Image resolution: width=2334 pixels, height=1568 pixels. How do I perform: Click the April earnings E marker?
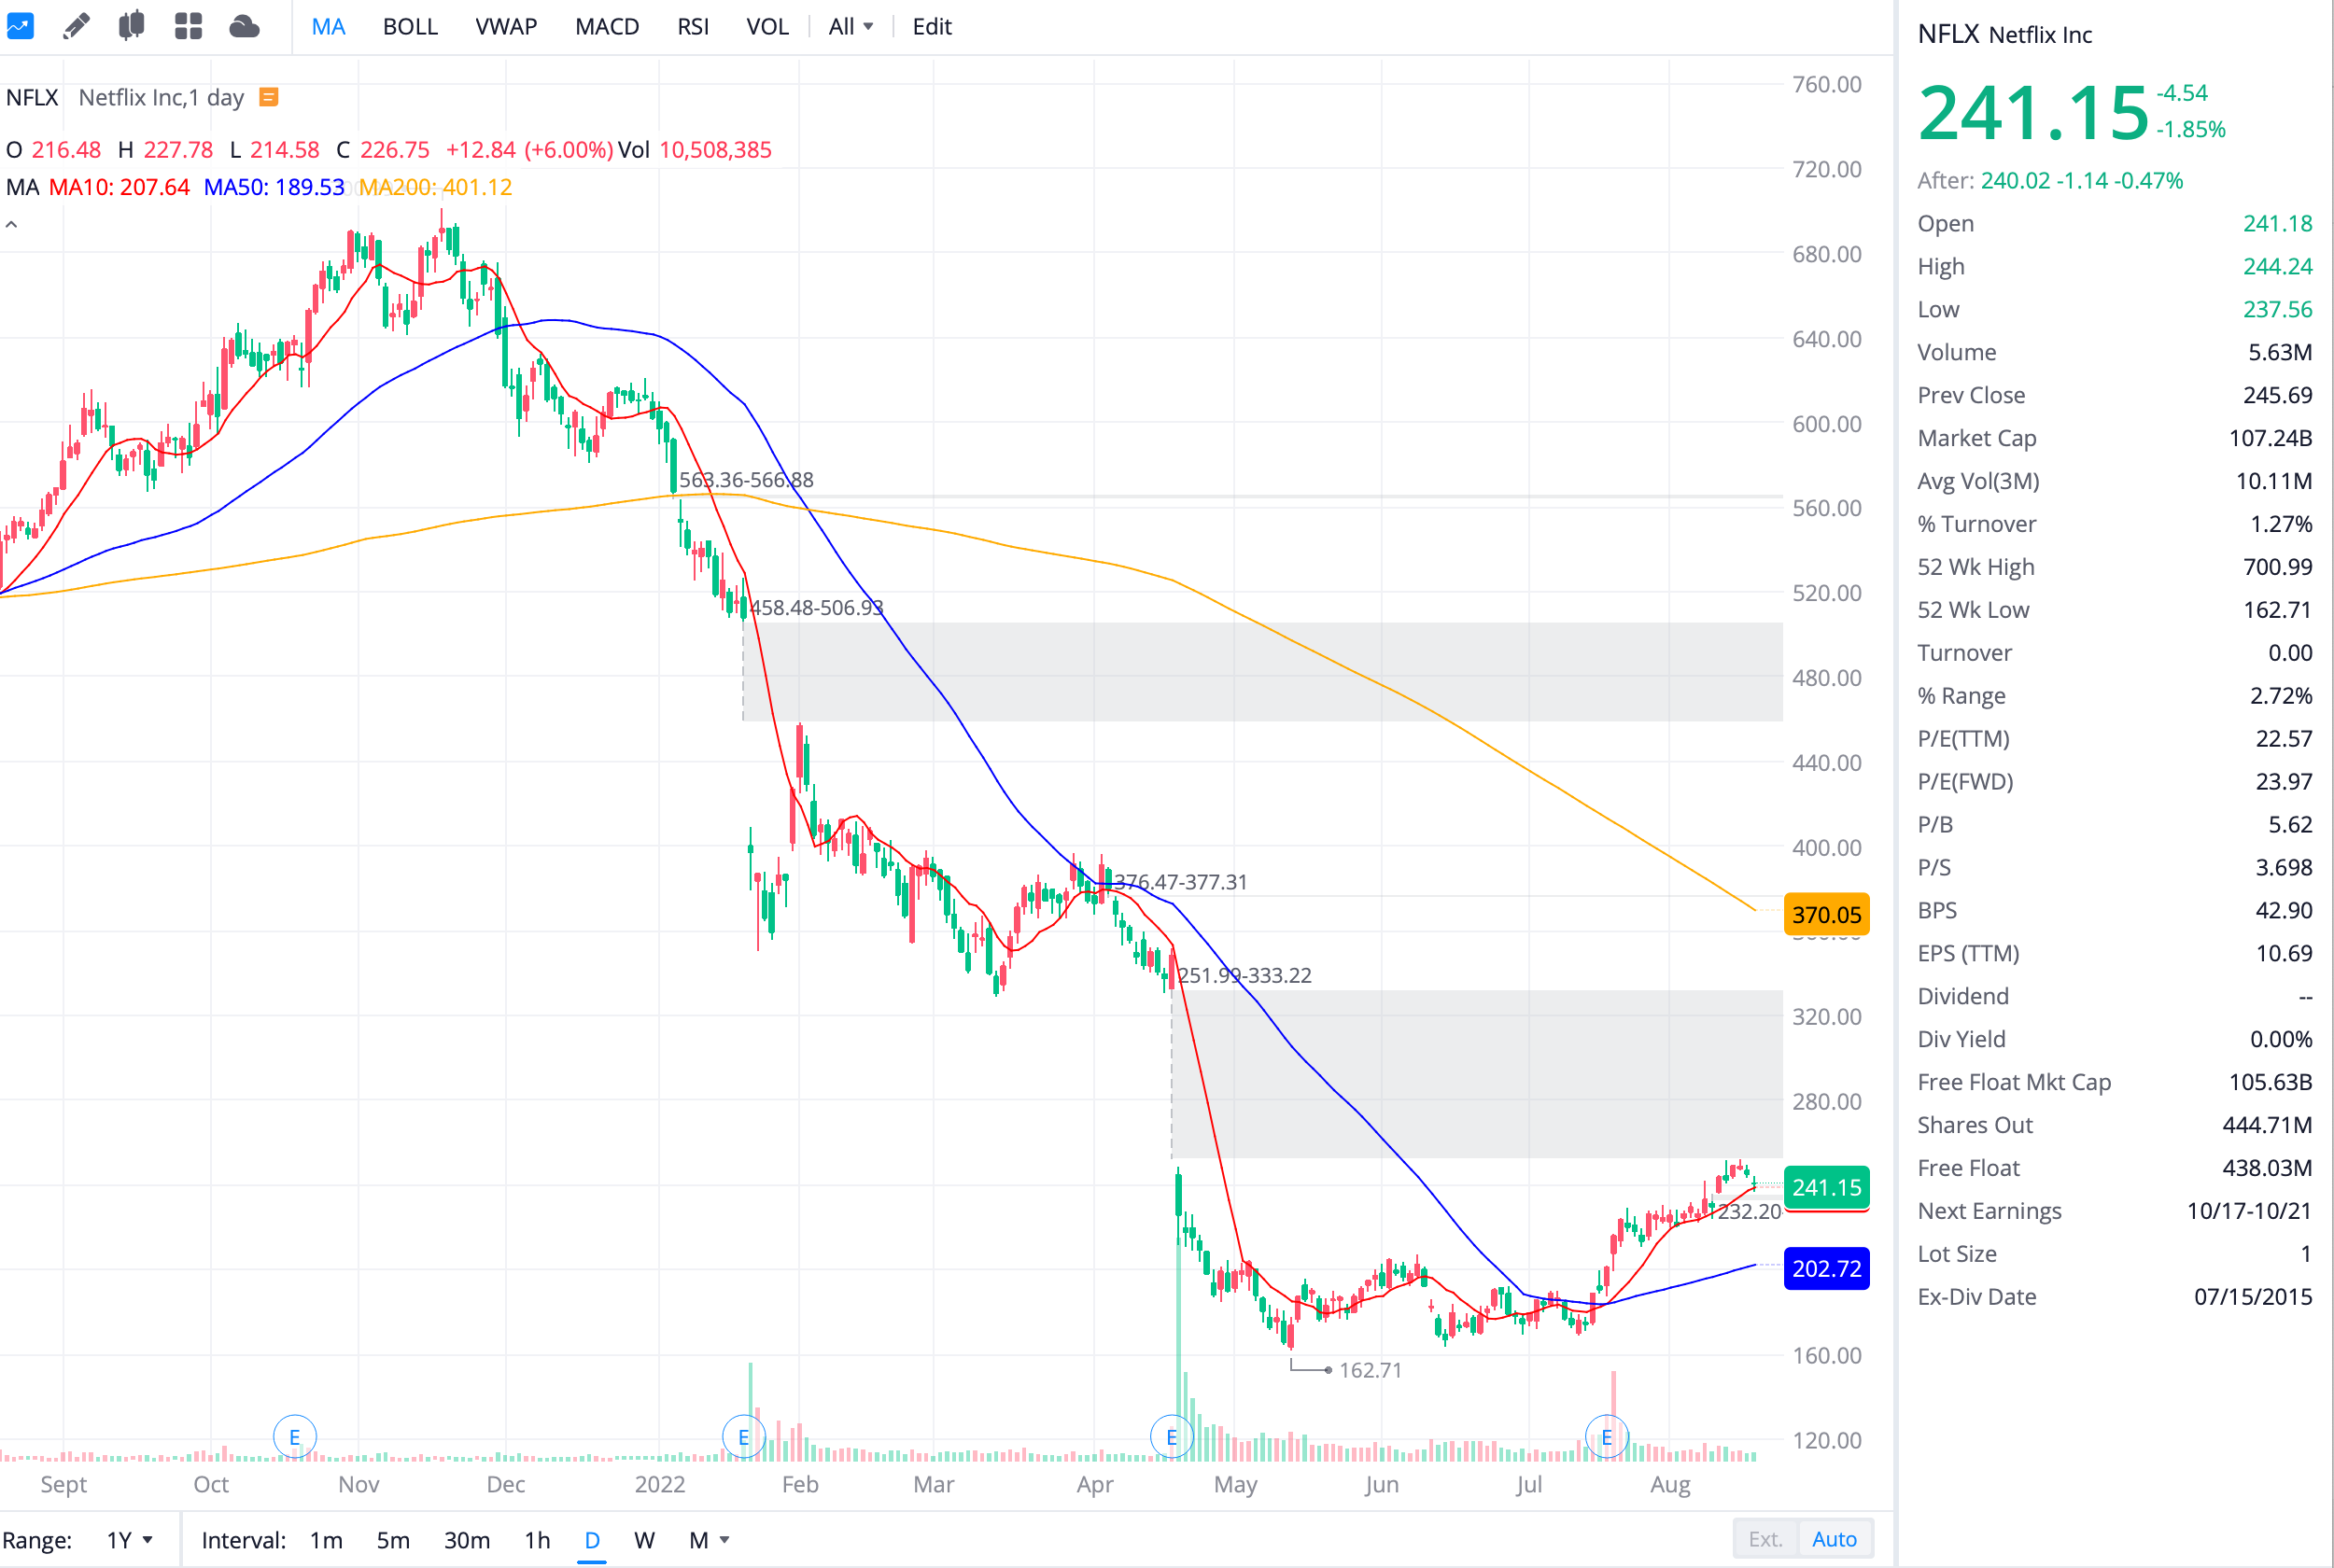point(1171,1437)
